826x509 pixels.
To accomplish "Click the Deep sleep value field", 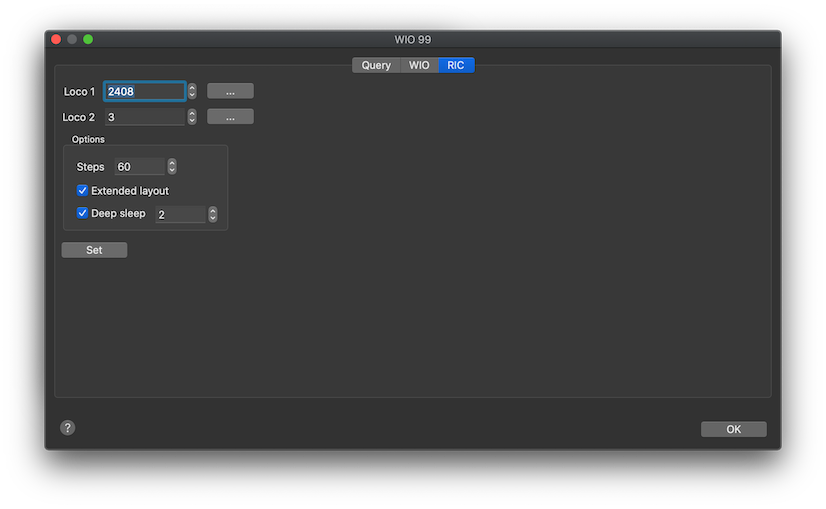I will [179, 215].
